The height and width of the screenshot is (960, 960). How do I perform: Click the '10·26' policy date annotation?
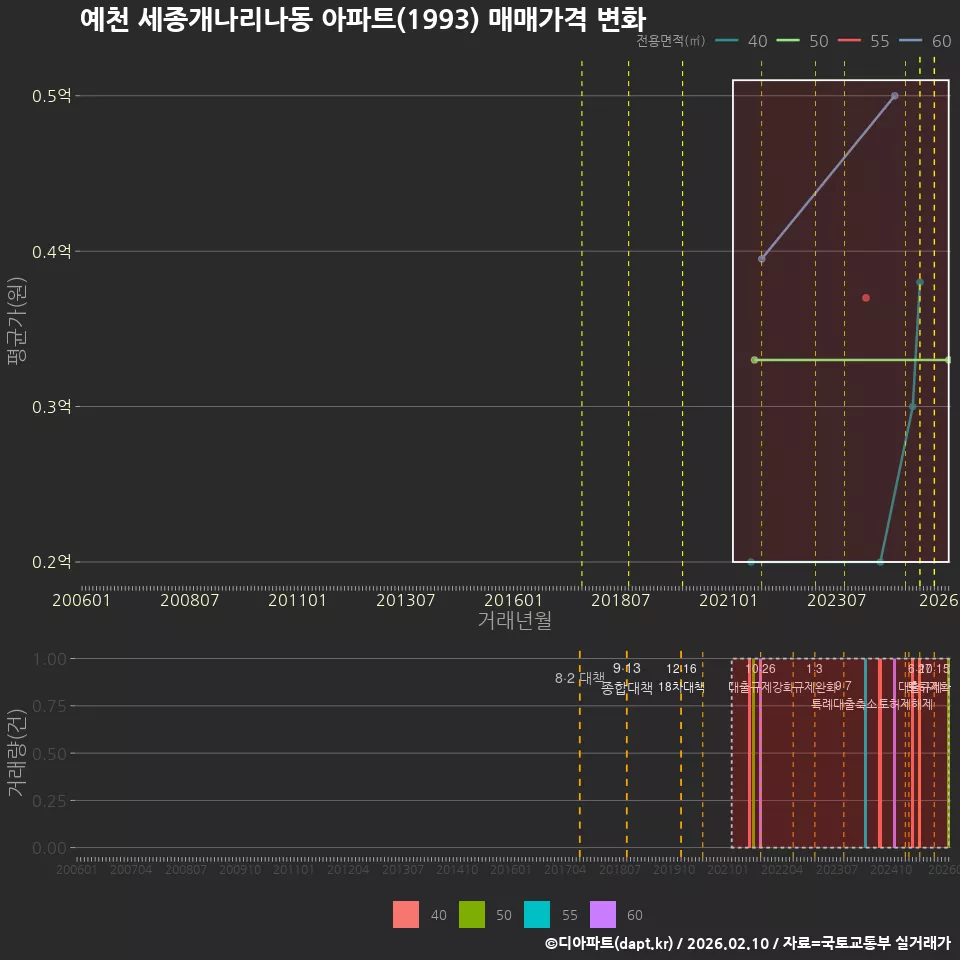click(x=761, y=669)
